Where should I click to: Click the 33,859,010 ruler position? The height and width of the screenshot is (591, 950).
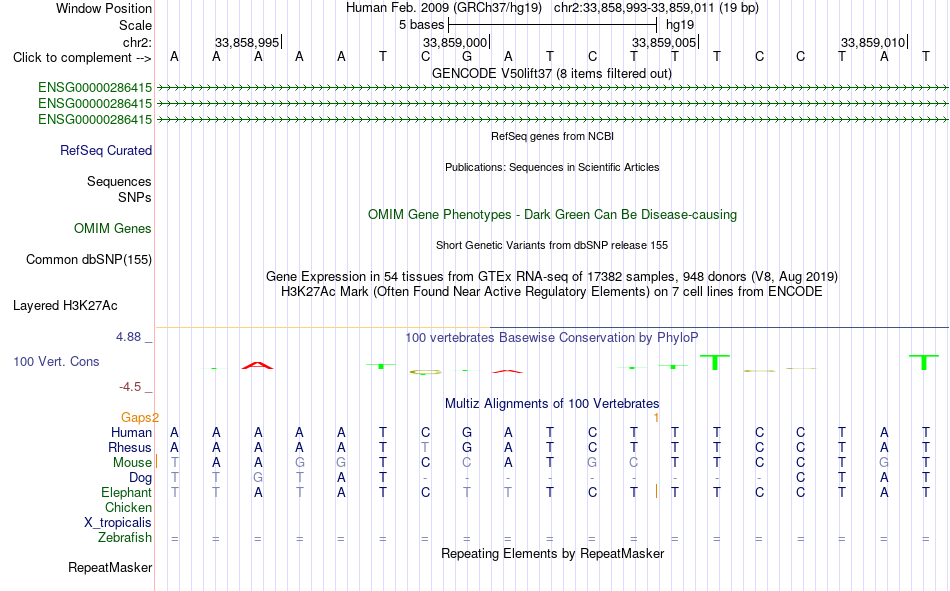pos(873,42)
